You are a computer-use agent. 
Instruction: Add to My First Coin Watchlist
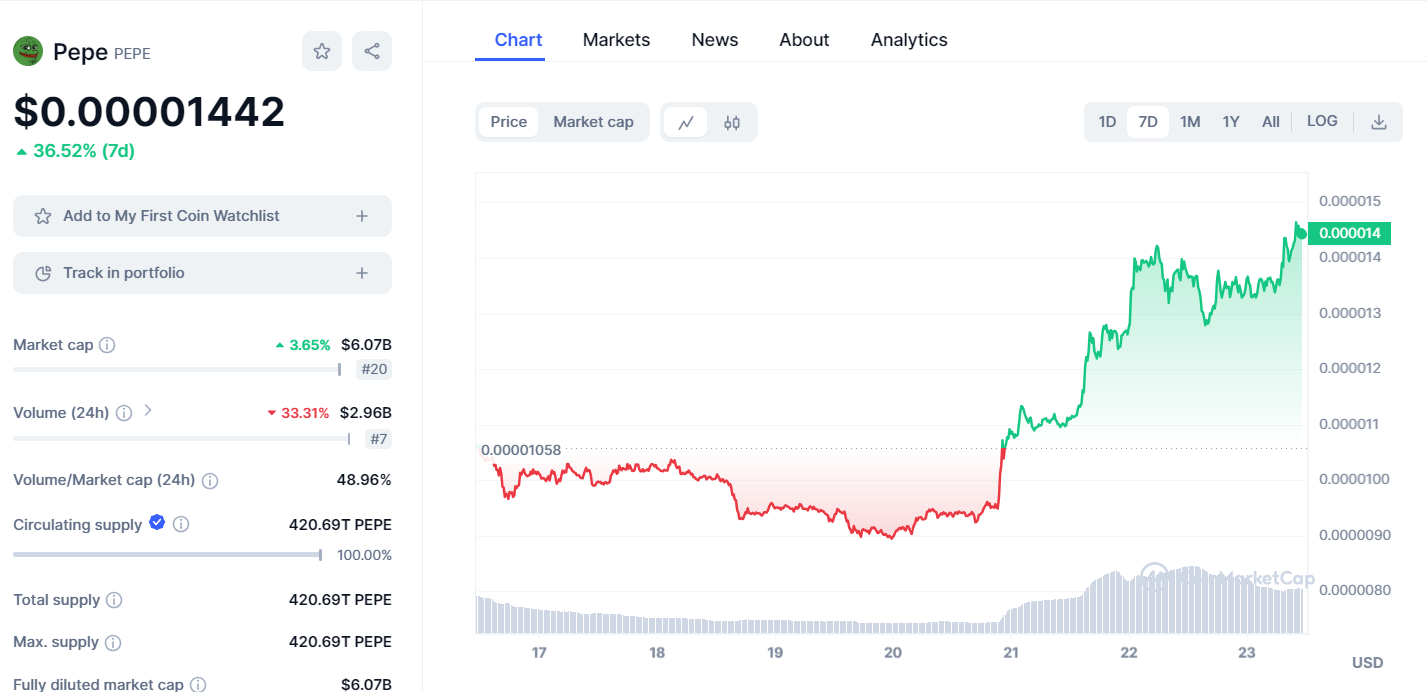click(202, 216)
